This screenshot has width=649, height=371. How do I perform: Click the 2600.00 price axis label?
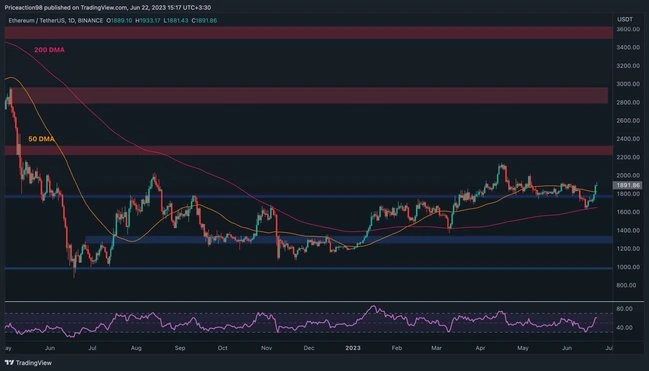coord(627,120)
